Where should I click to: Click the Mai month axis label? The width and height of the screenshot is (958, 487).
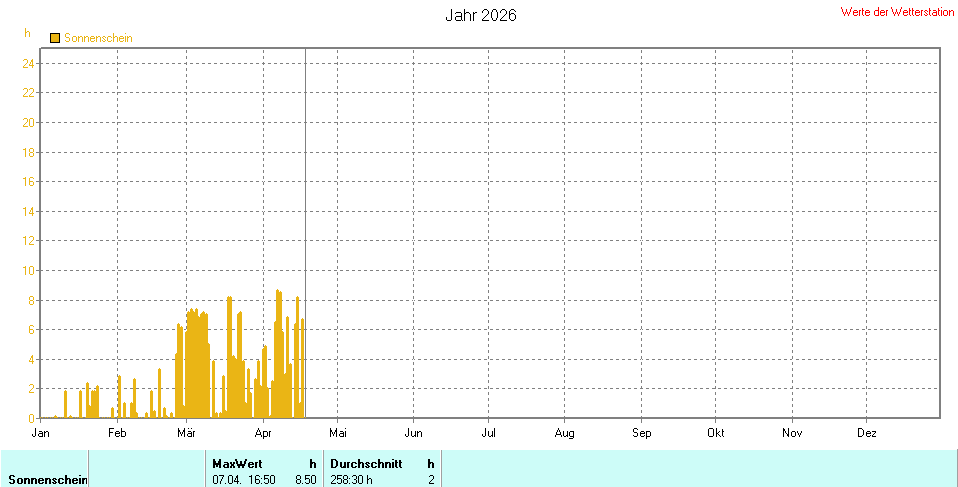338,433
